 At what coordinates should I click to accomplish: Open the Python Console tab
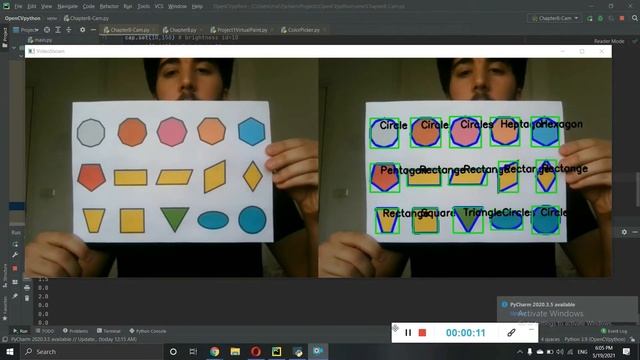click(x=148, y=331)
